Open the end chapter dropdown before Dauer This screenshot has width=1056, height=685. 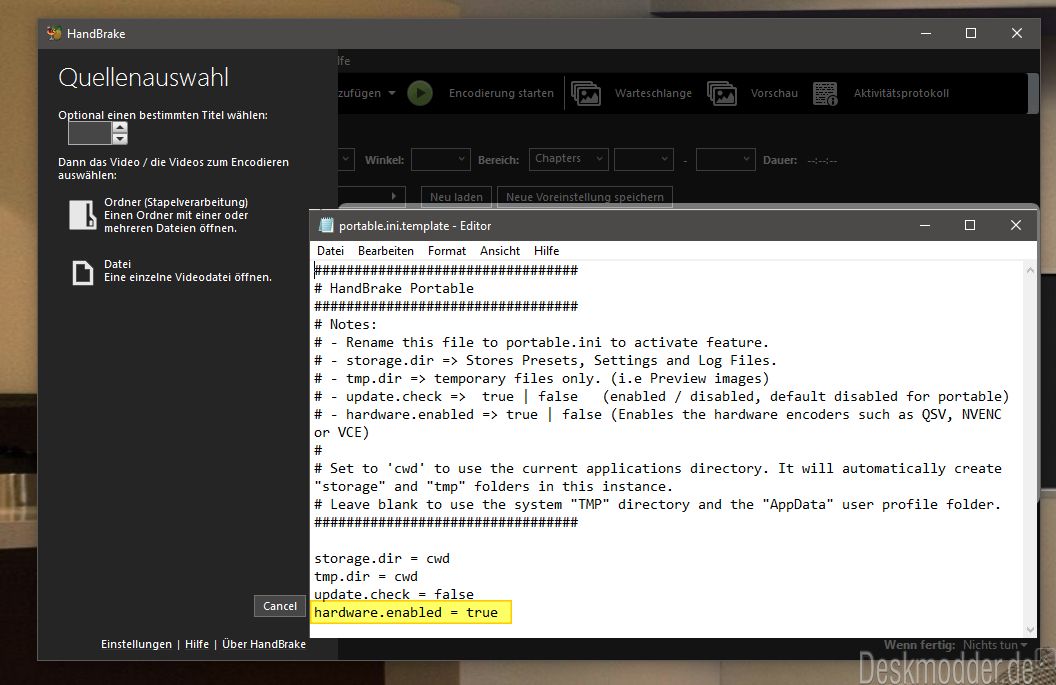(725, 160)
